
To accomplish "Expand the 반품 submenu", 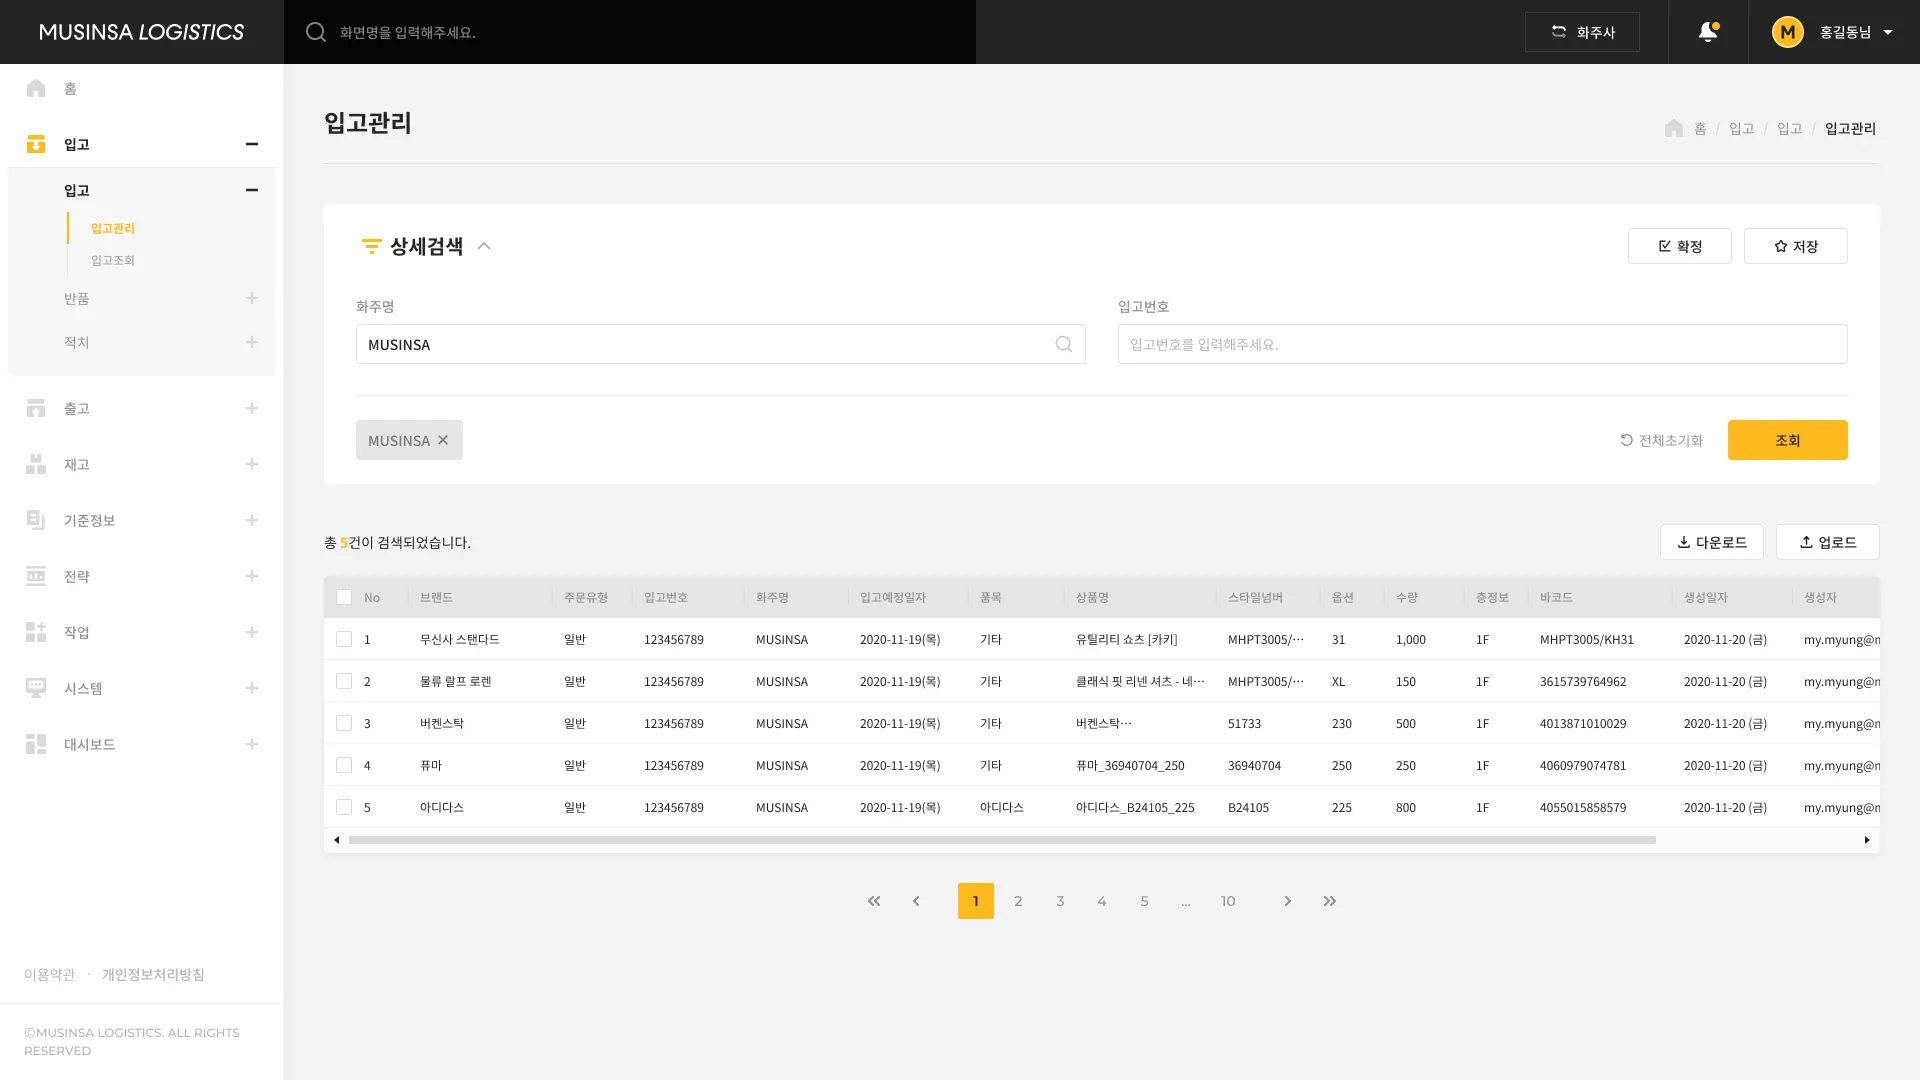I will (251, 298).
